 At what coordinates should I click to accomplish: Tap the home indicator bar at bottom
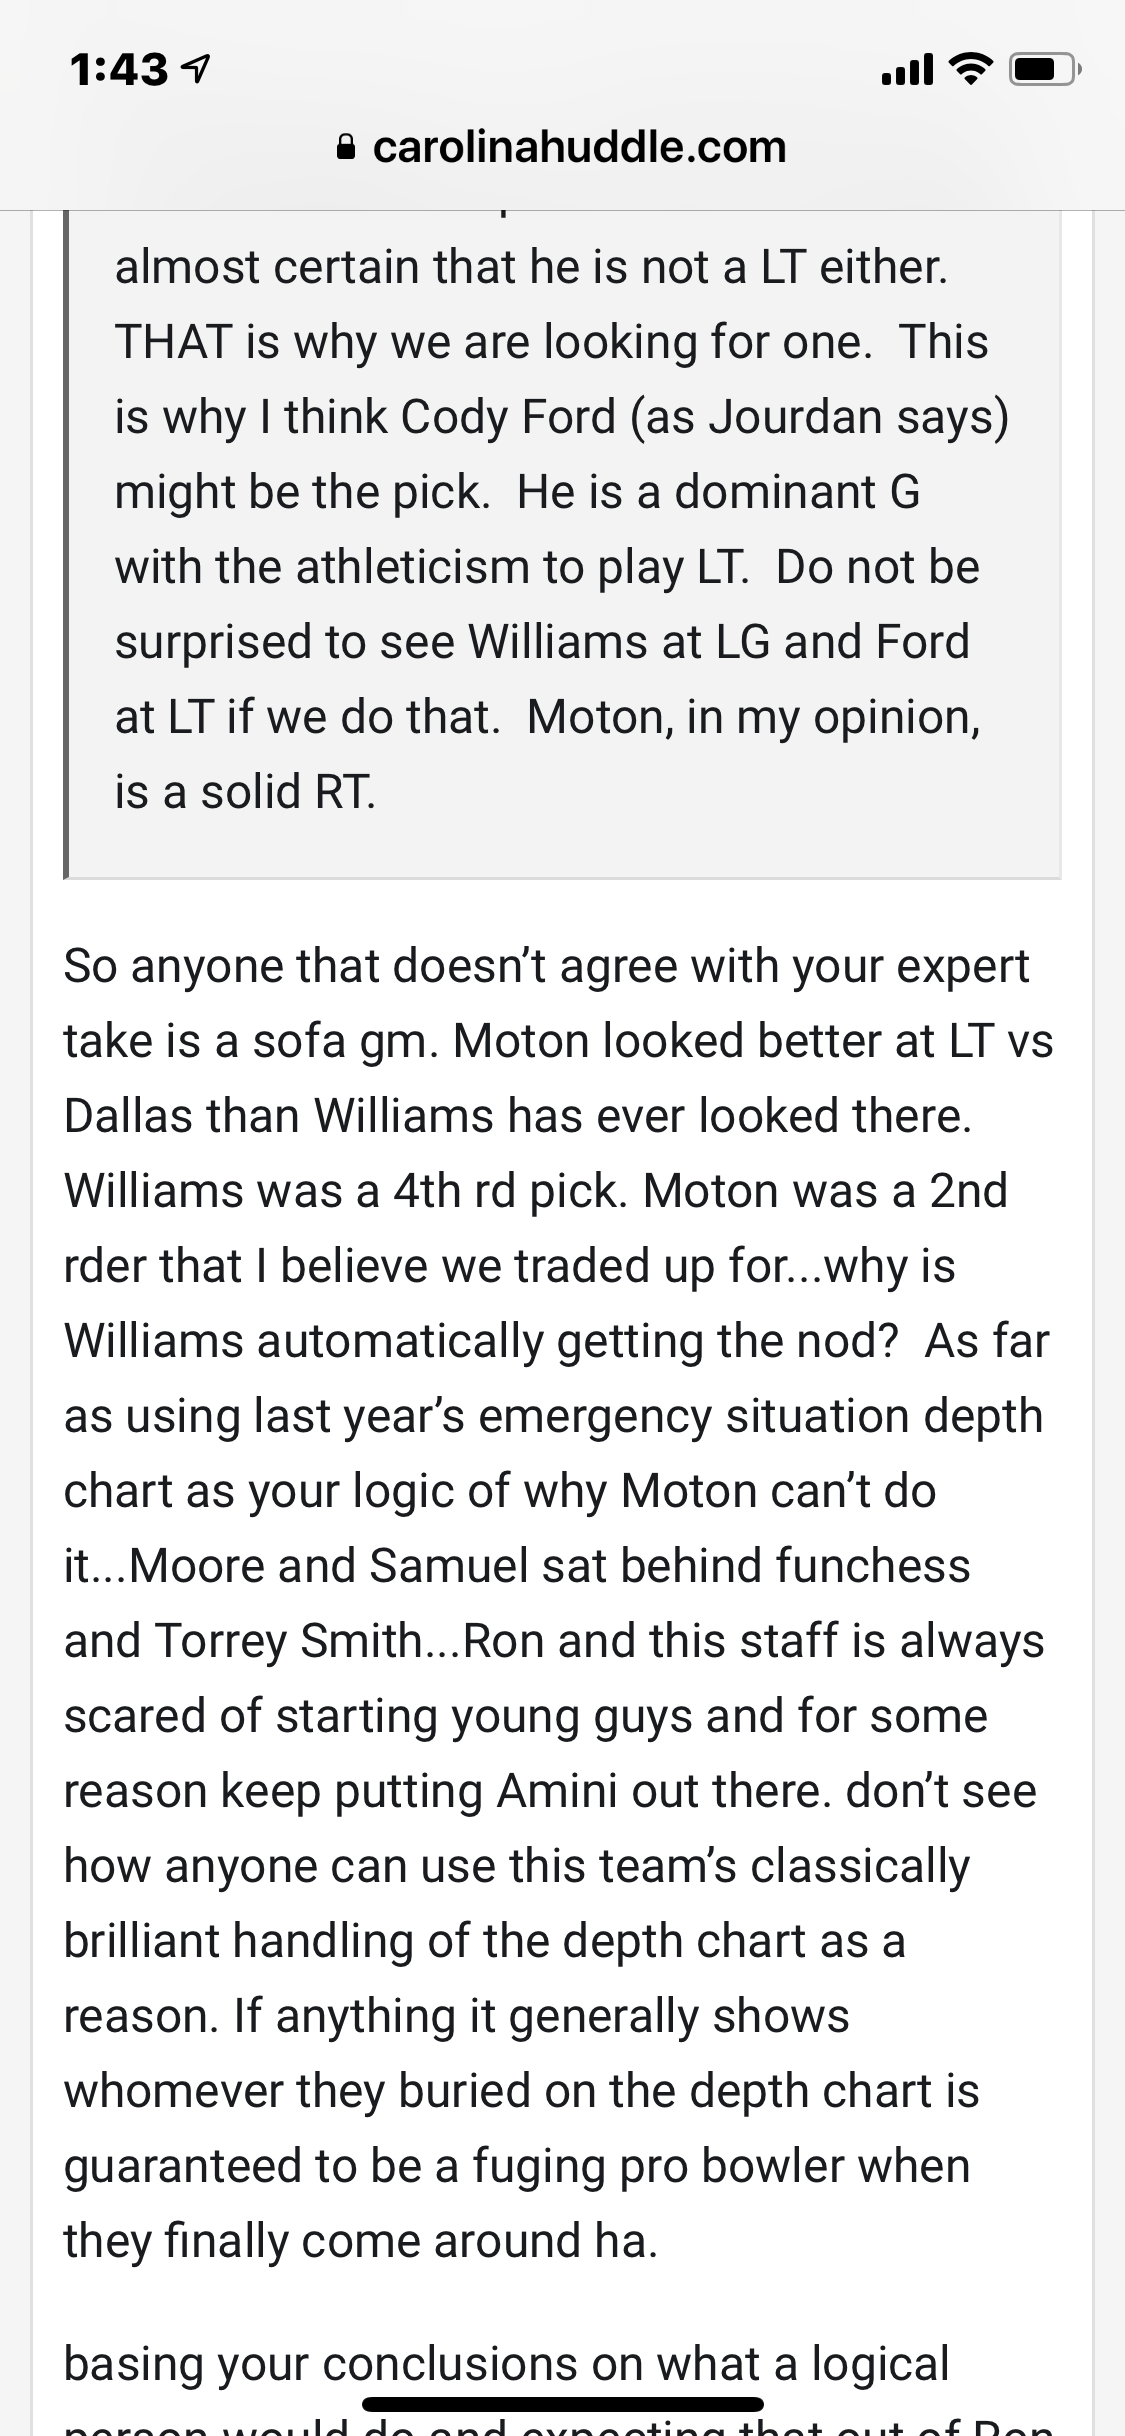click(563, 2403)
